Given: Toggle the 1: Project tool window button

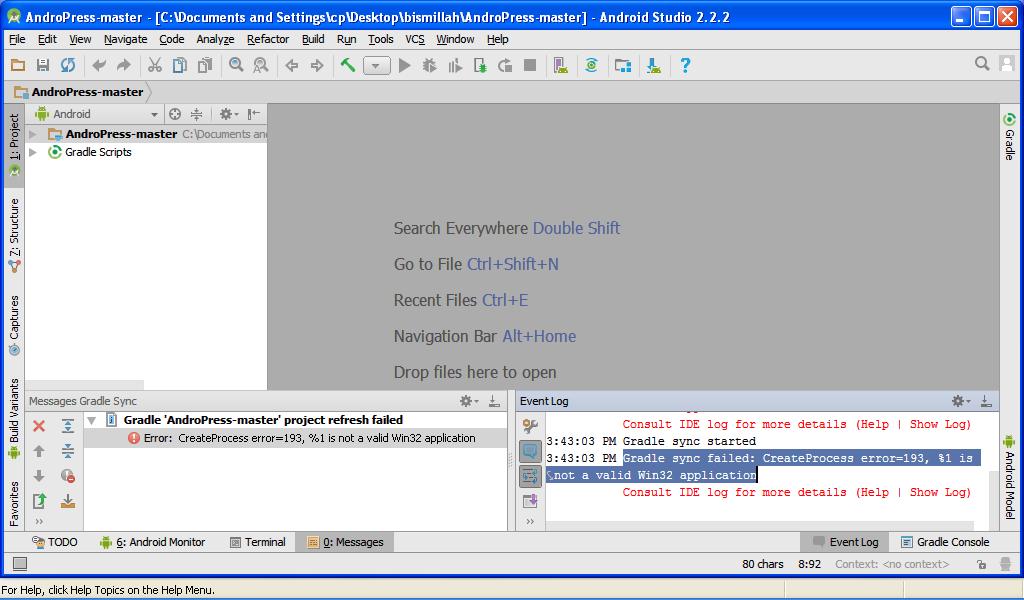Looking at the screenshot, I should coord(14,145).
